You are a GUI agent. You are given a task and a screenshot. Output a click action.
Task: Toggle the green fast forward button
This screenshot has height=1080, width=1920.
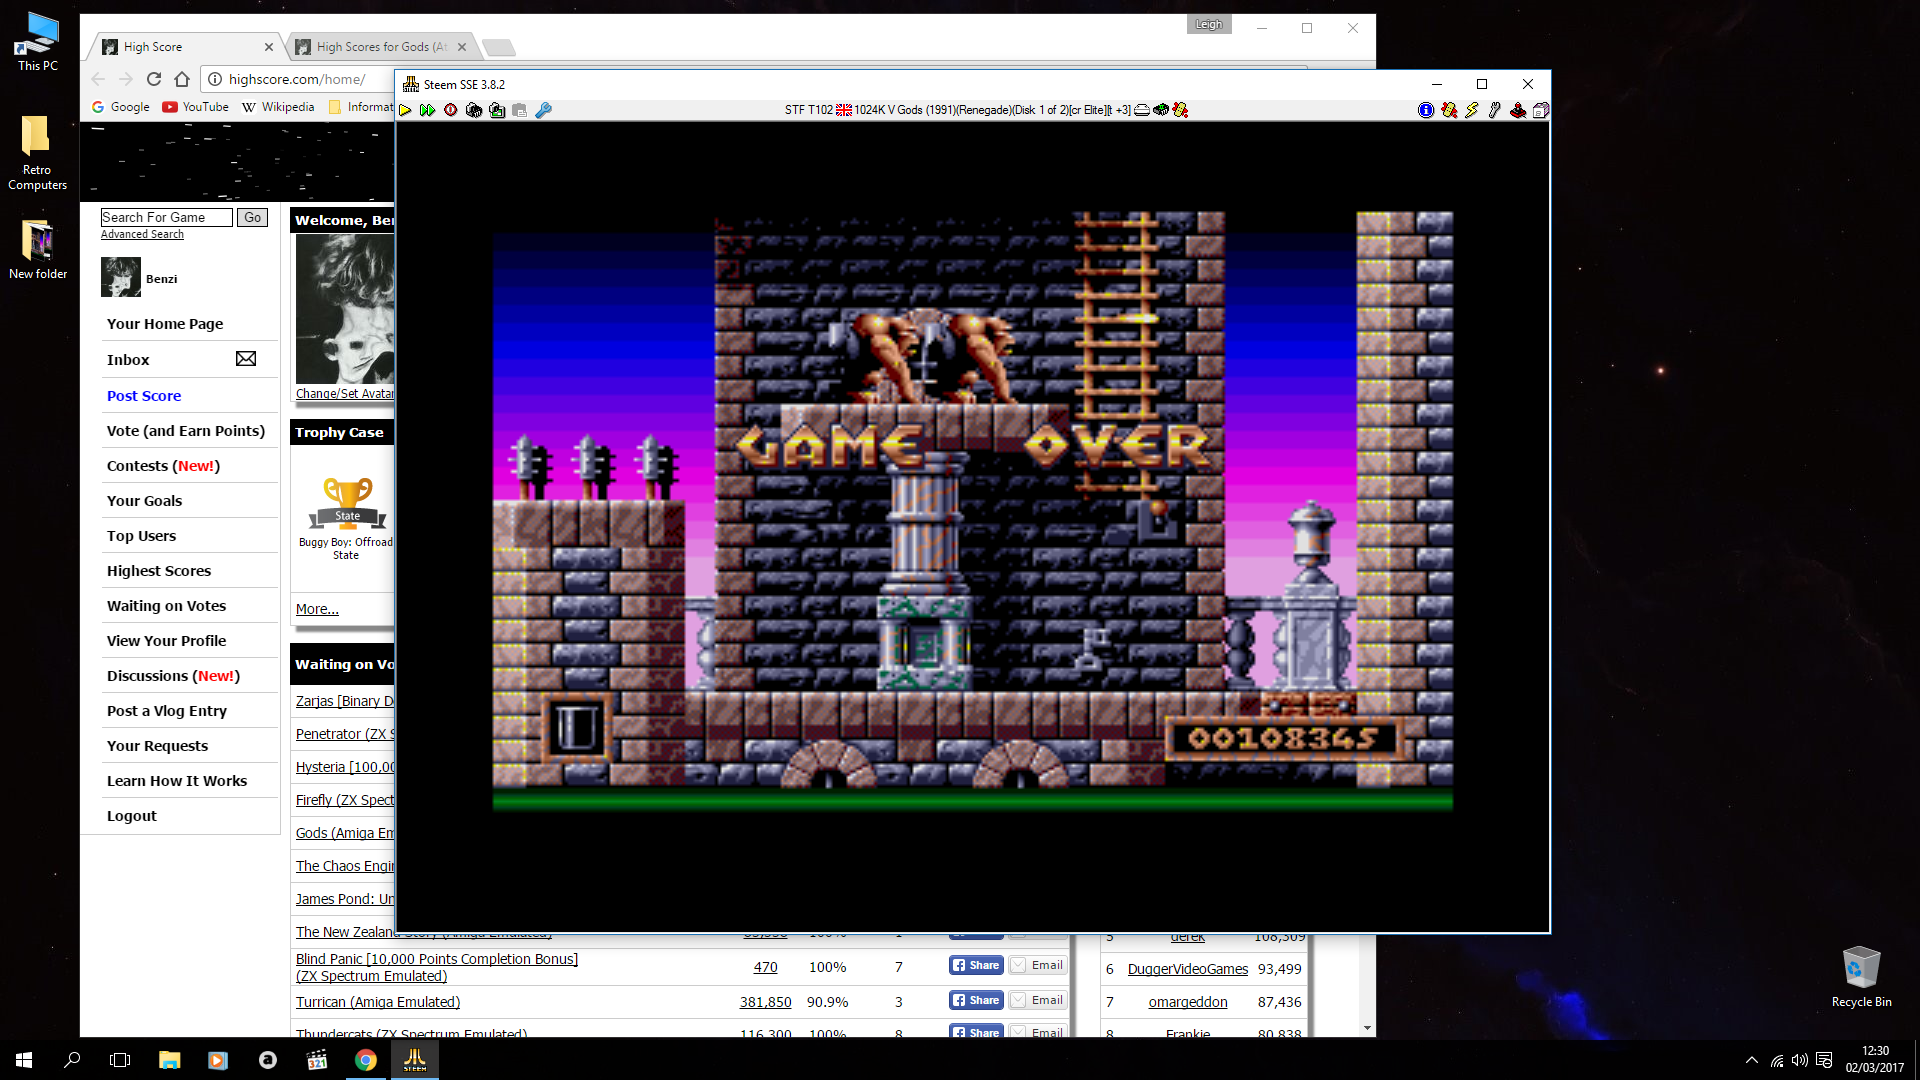427,110
